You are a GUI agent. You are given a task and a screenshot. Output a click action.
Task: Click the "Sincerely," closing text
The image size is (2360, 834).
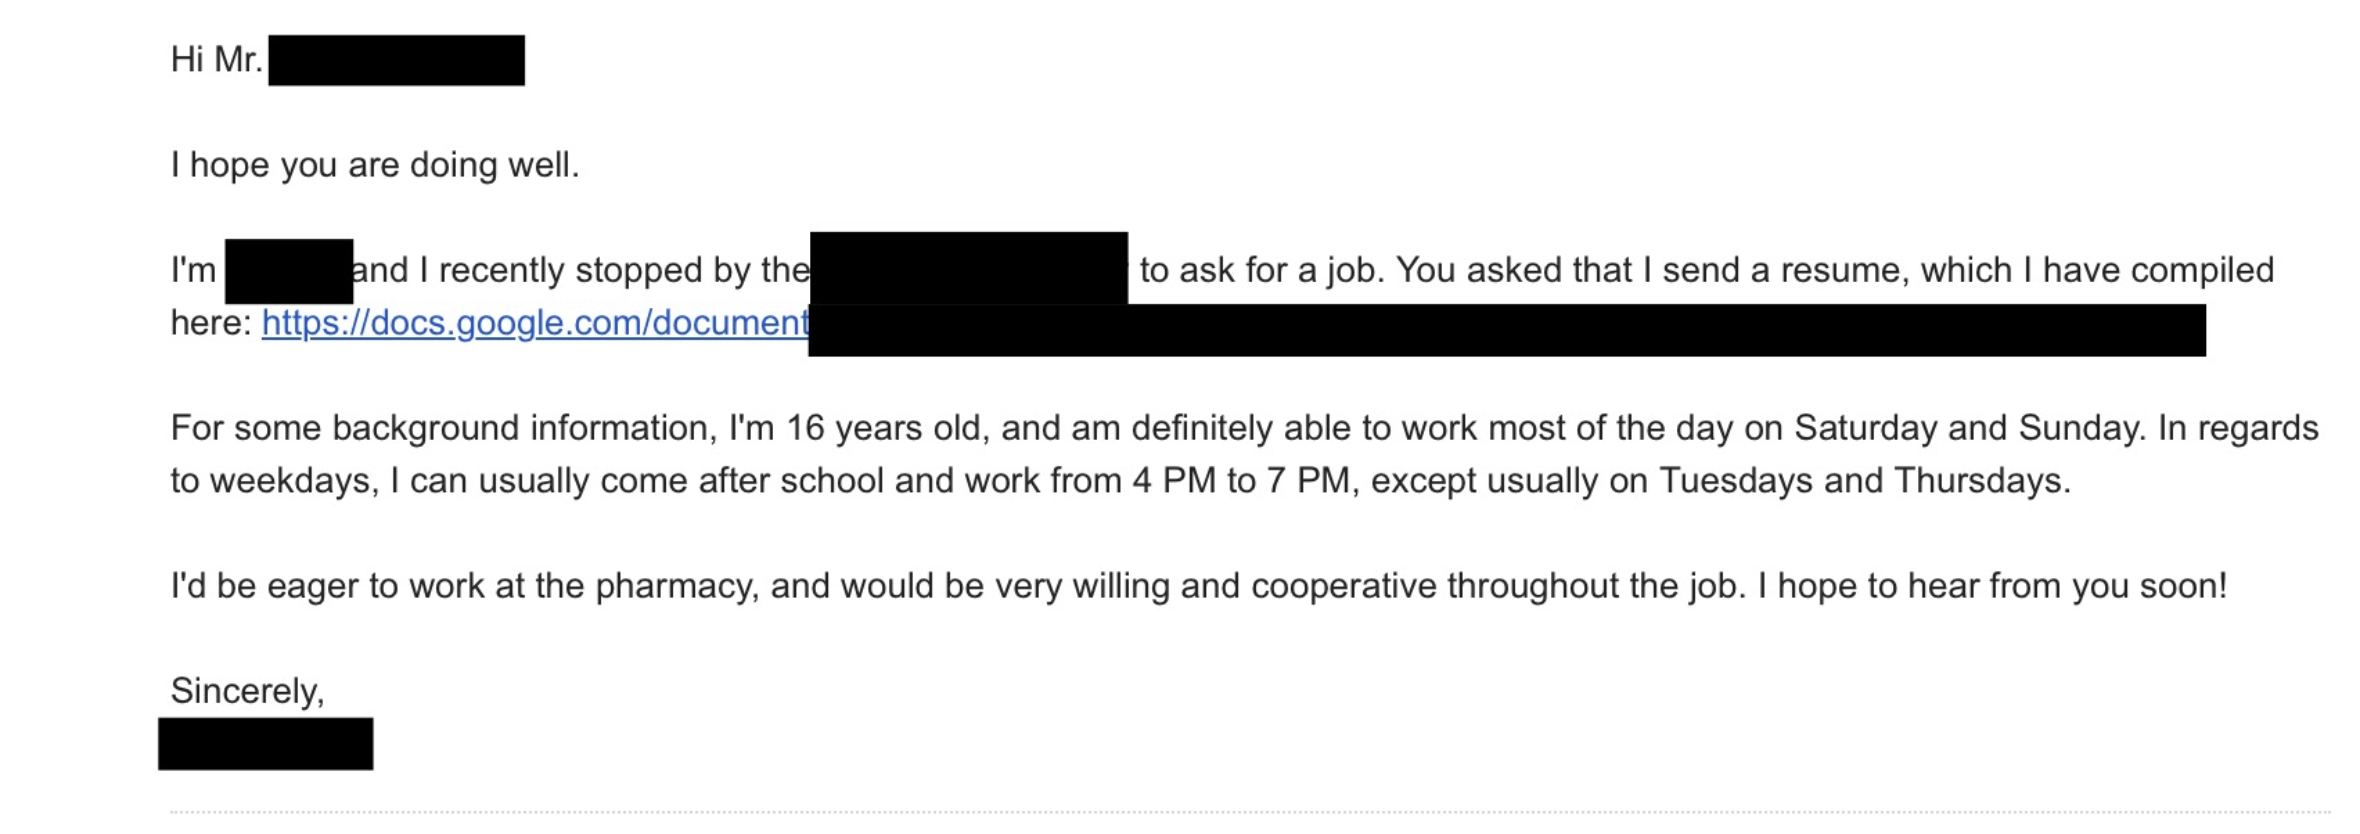tap(247, 691)
